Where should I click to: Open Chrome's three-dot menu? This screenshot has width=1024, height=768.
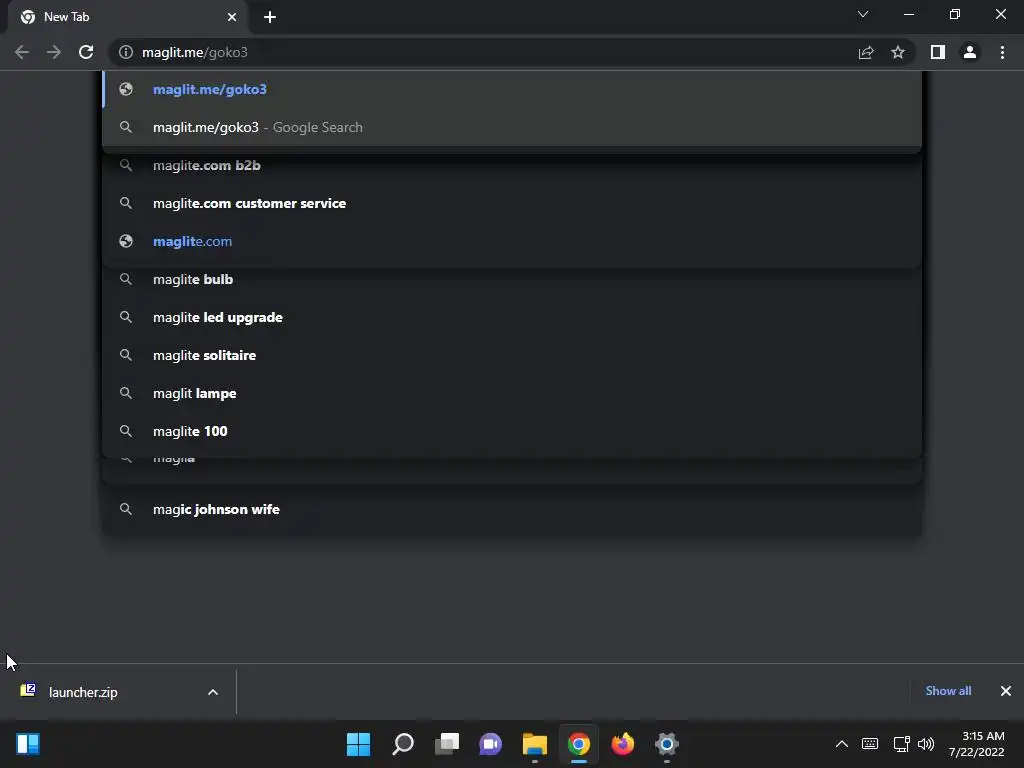pos(1002,52)
